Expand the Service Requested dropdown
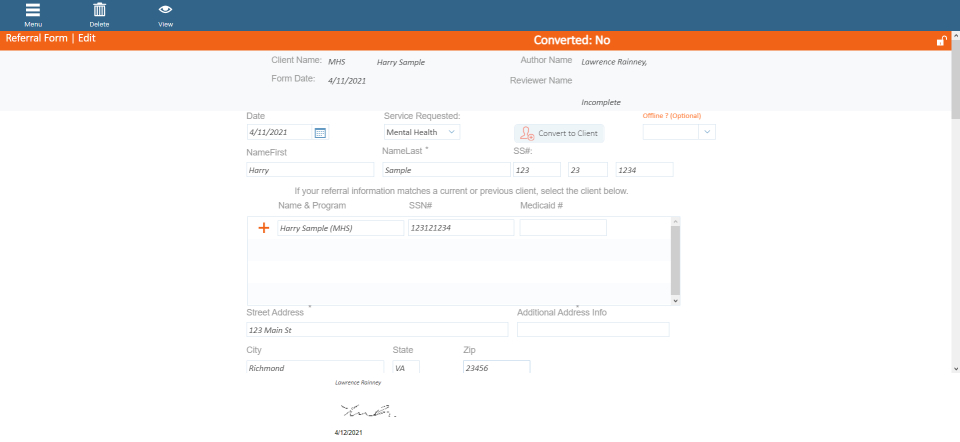 pos(452,132)
